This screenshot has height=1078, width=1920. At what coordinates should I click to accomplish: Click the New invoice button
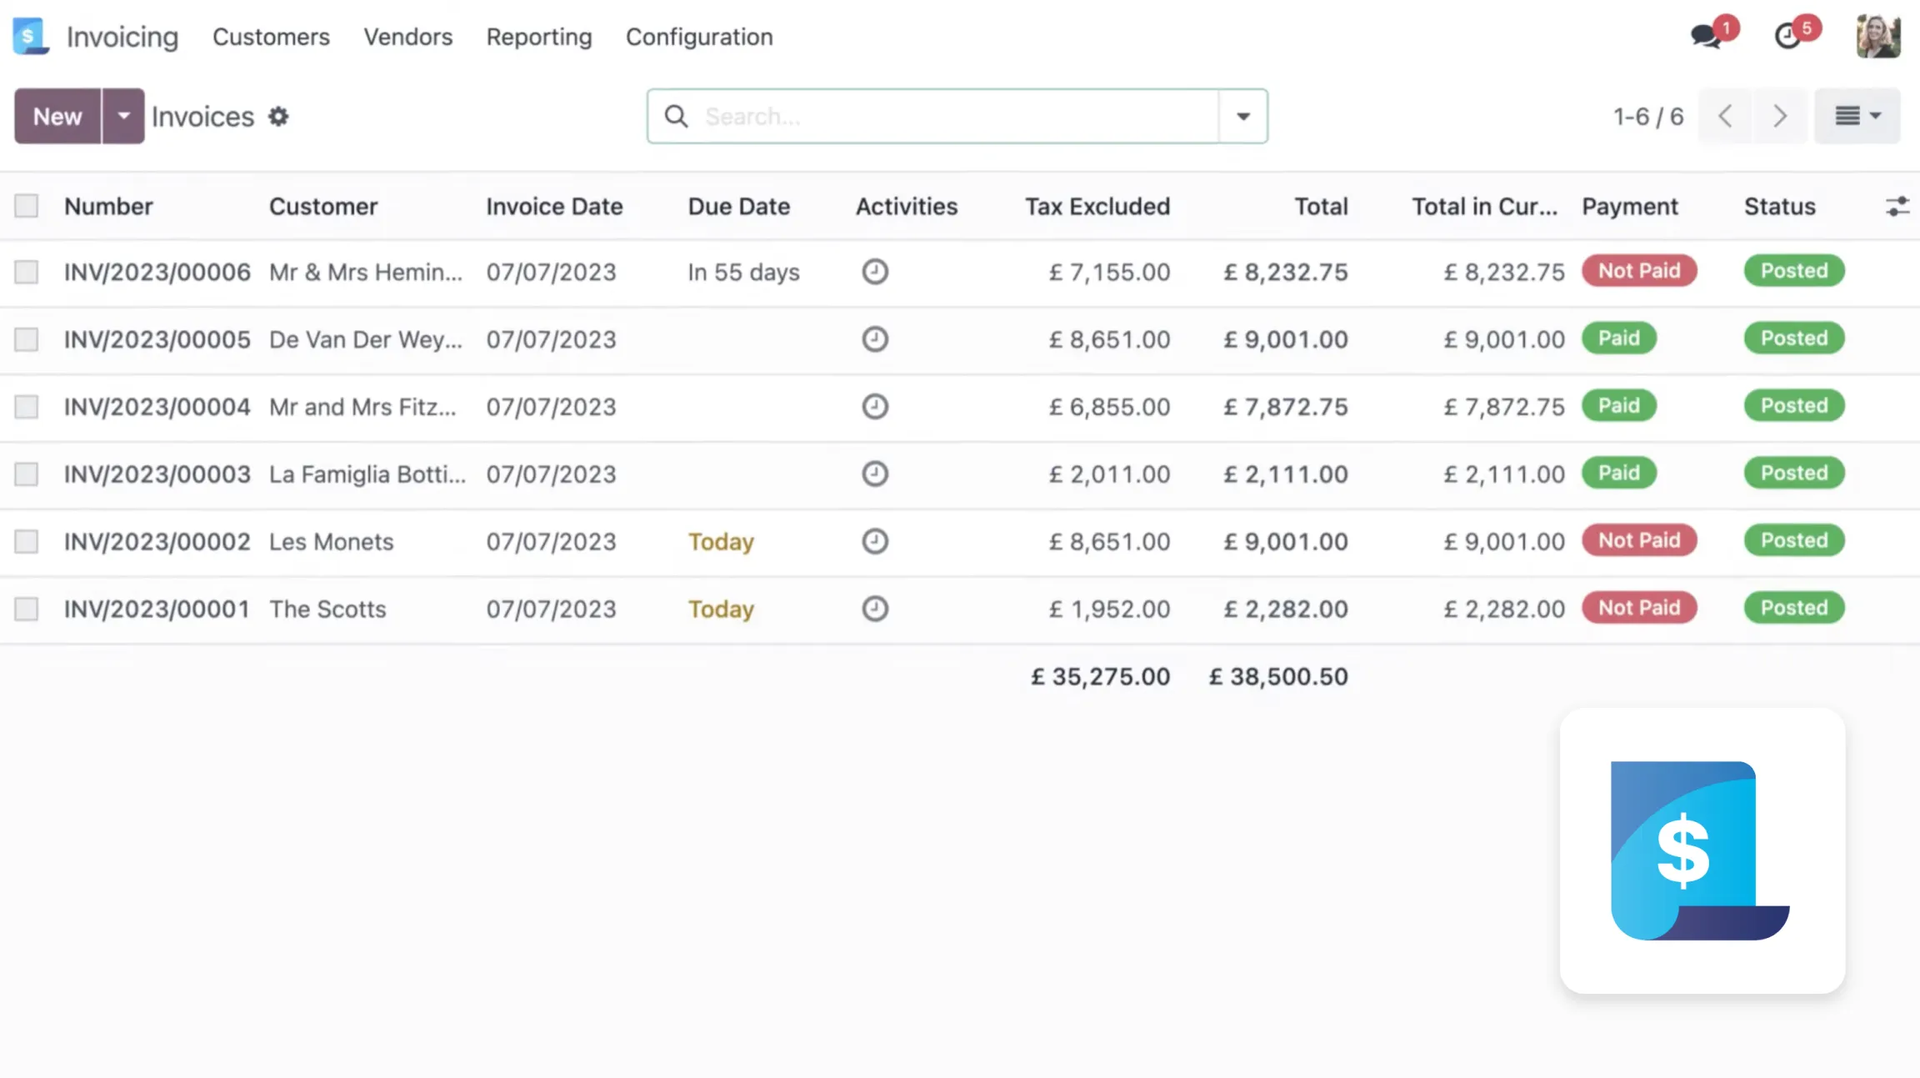(57, 116)
